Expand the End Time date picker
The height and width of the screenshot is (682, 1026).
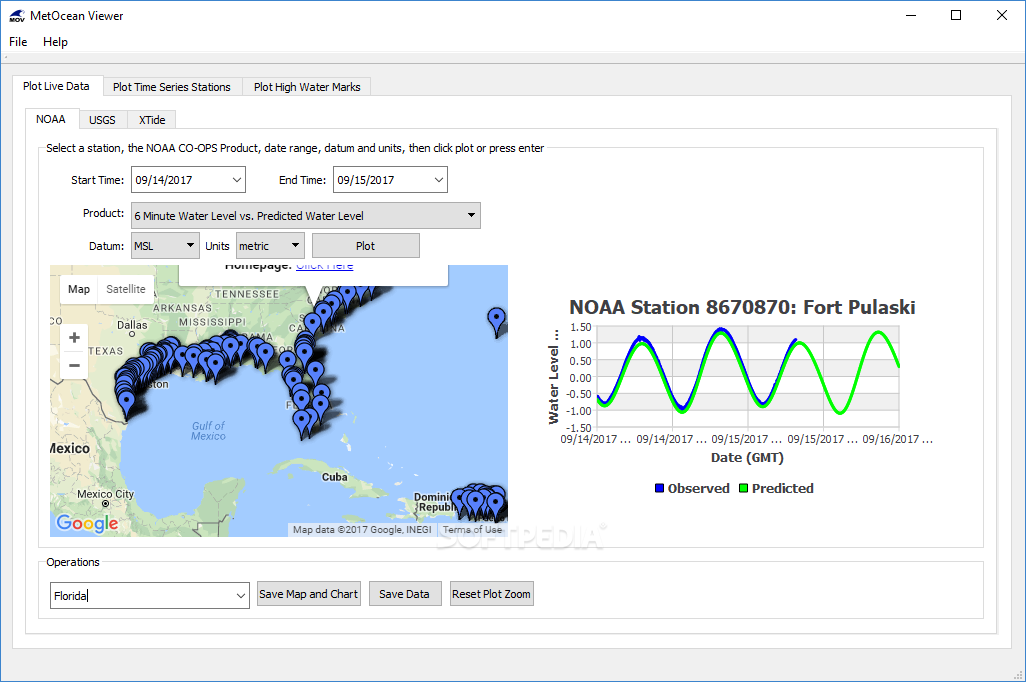[x=438, y=180]
